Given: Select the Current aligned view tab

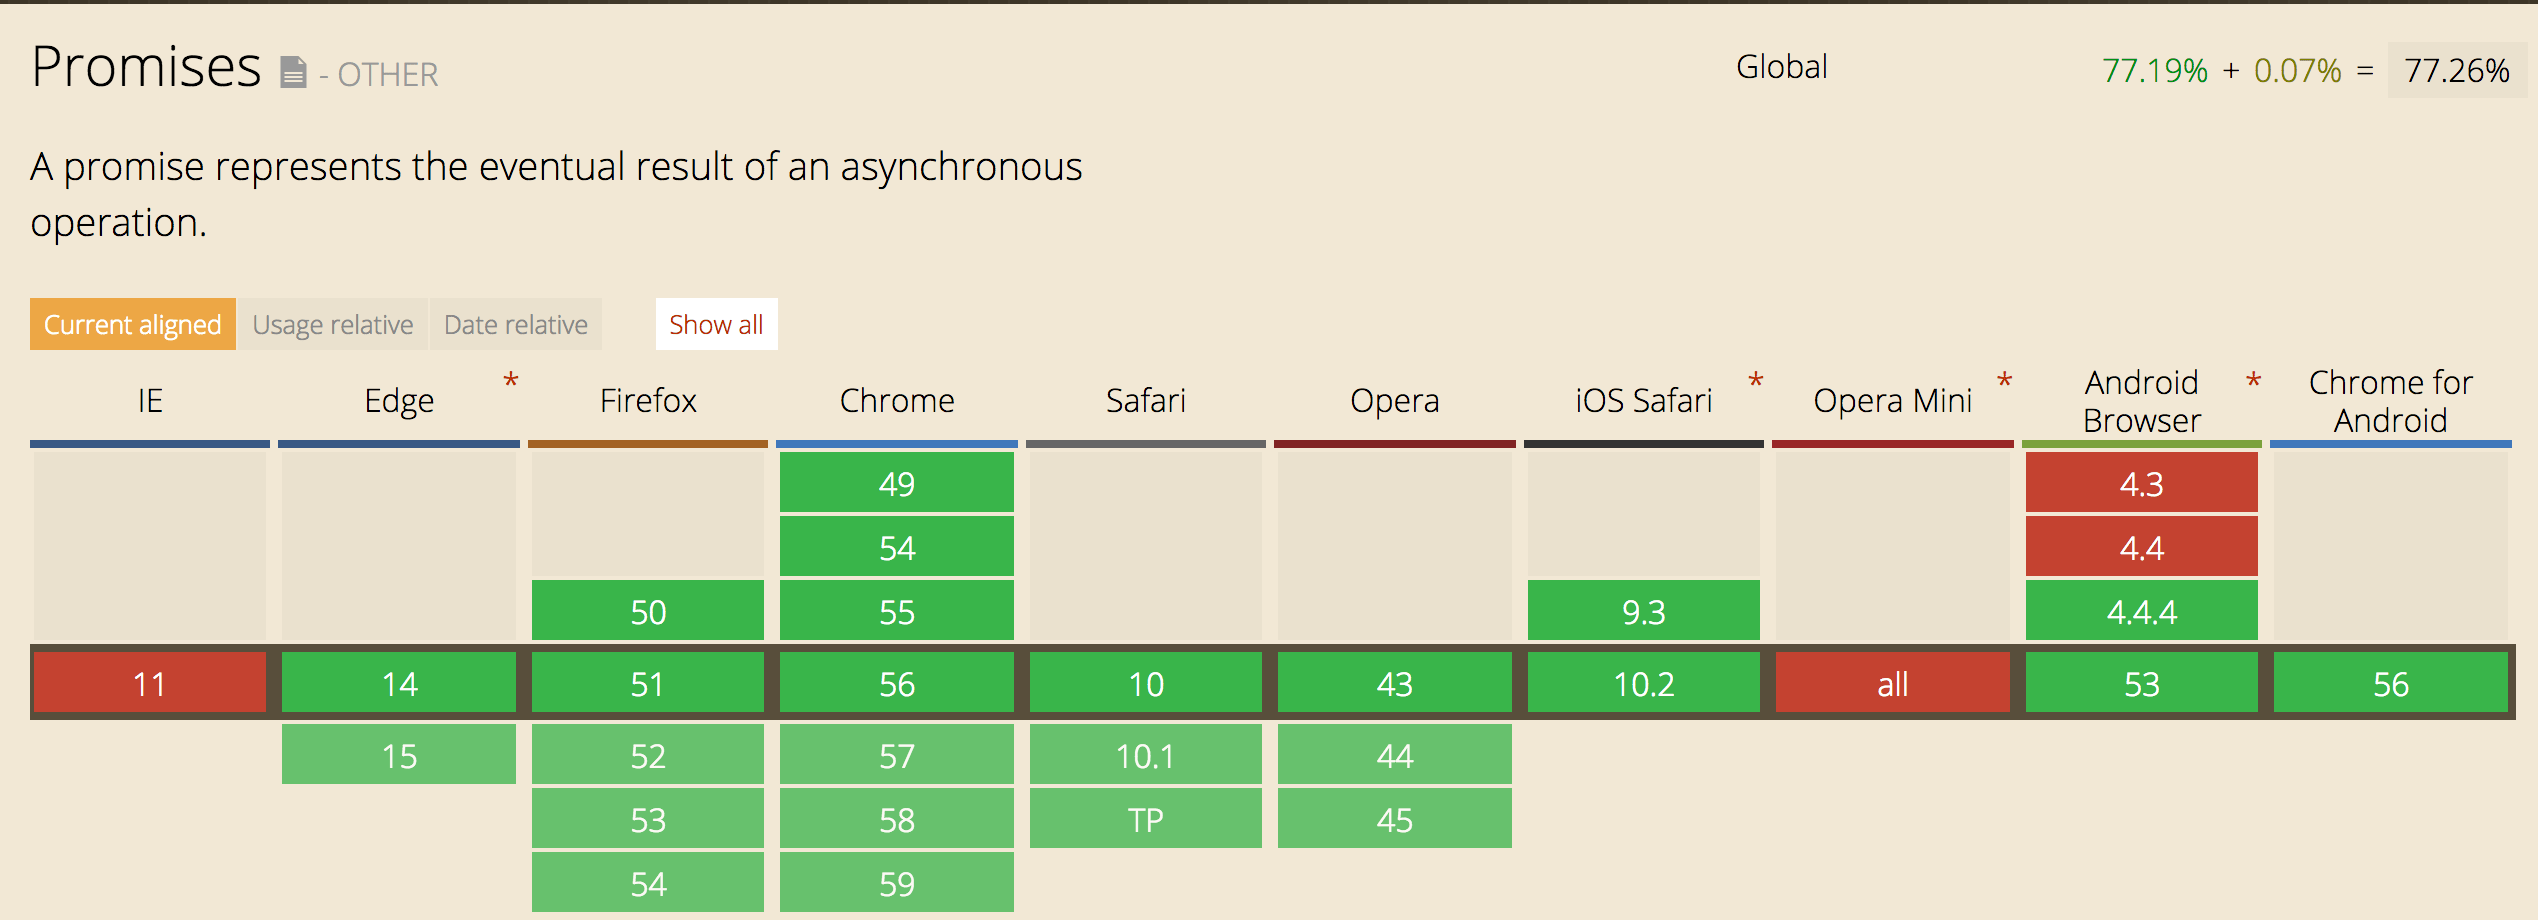Looking at the screenshot, I should click(x=133, y=324).
